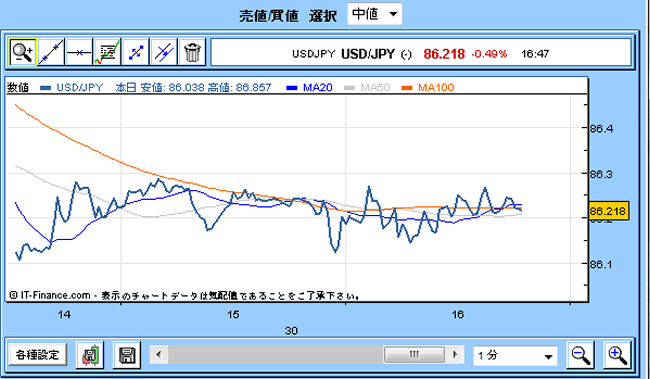Click the floppy disk save icon
The height and width of the screenshot is (379, 650).
(127, 355)
